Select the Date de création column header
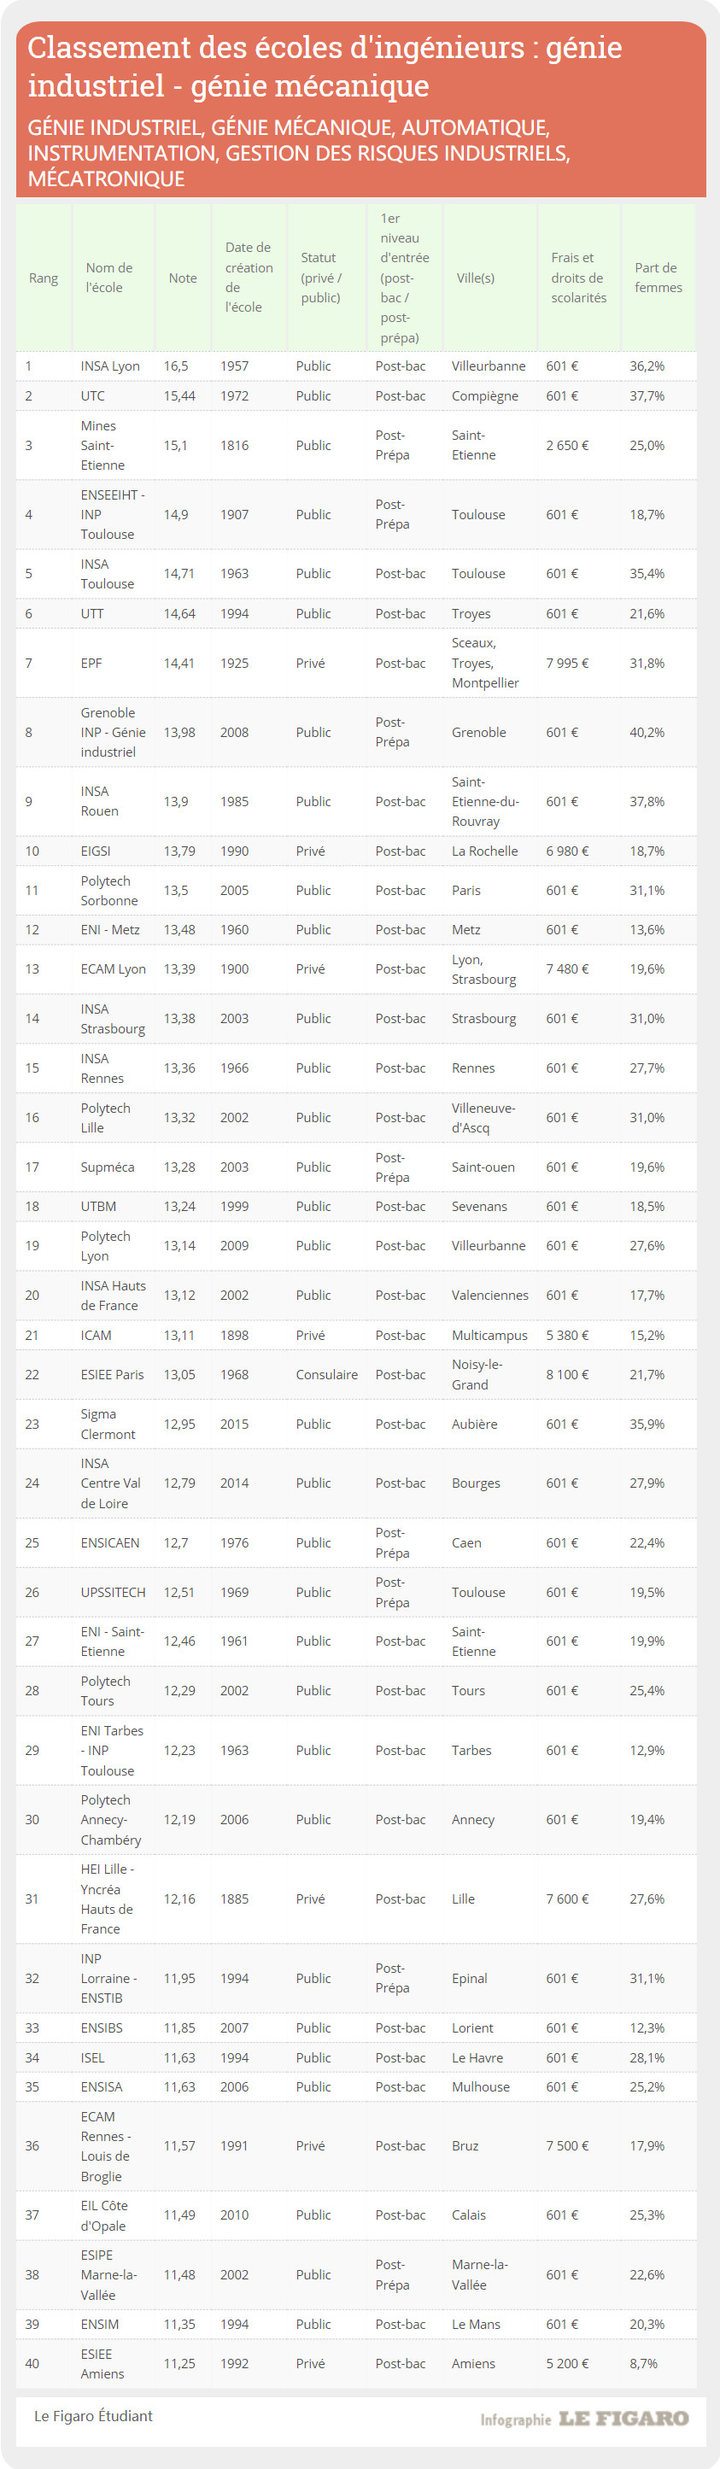Image resolution: width=720 pixels, height=2469 pixels. (248, 278)
